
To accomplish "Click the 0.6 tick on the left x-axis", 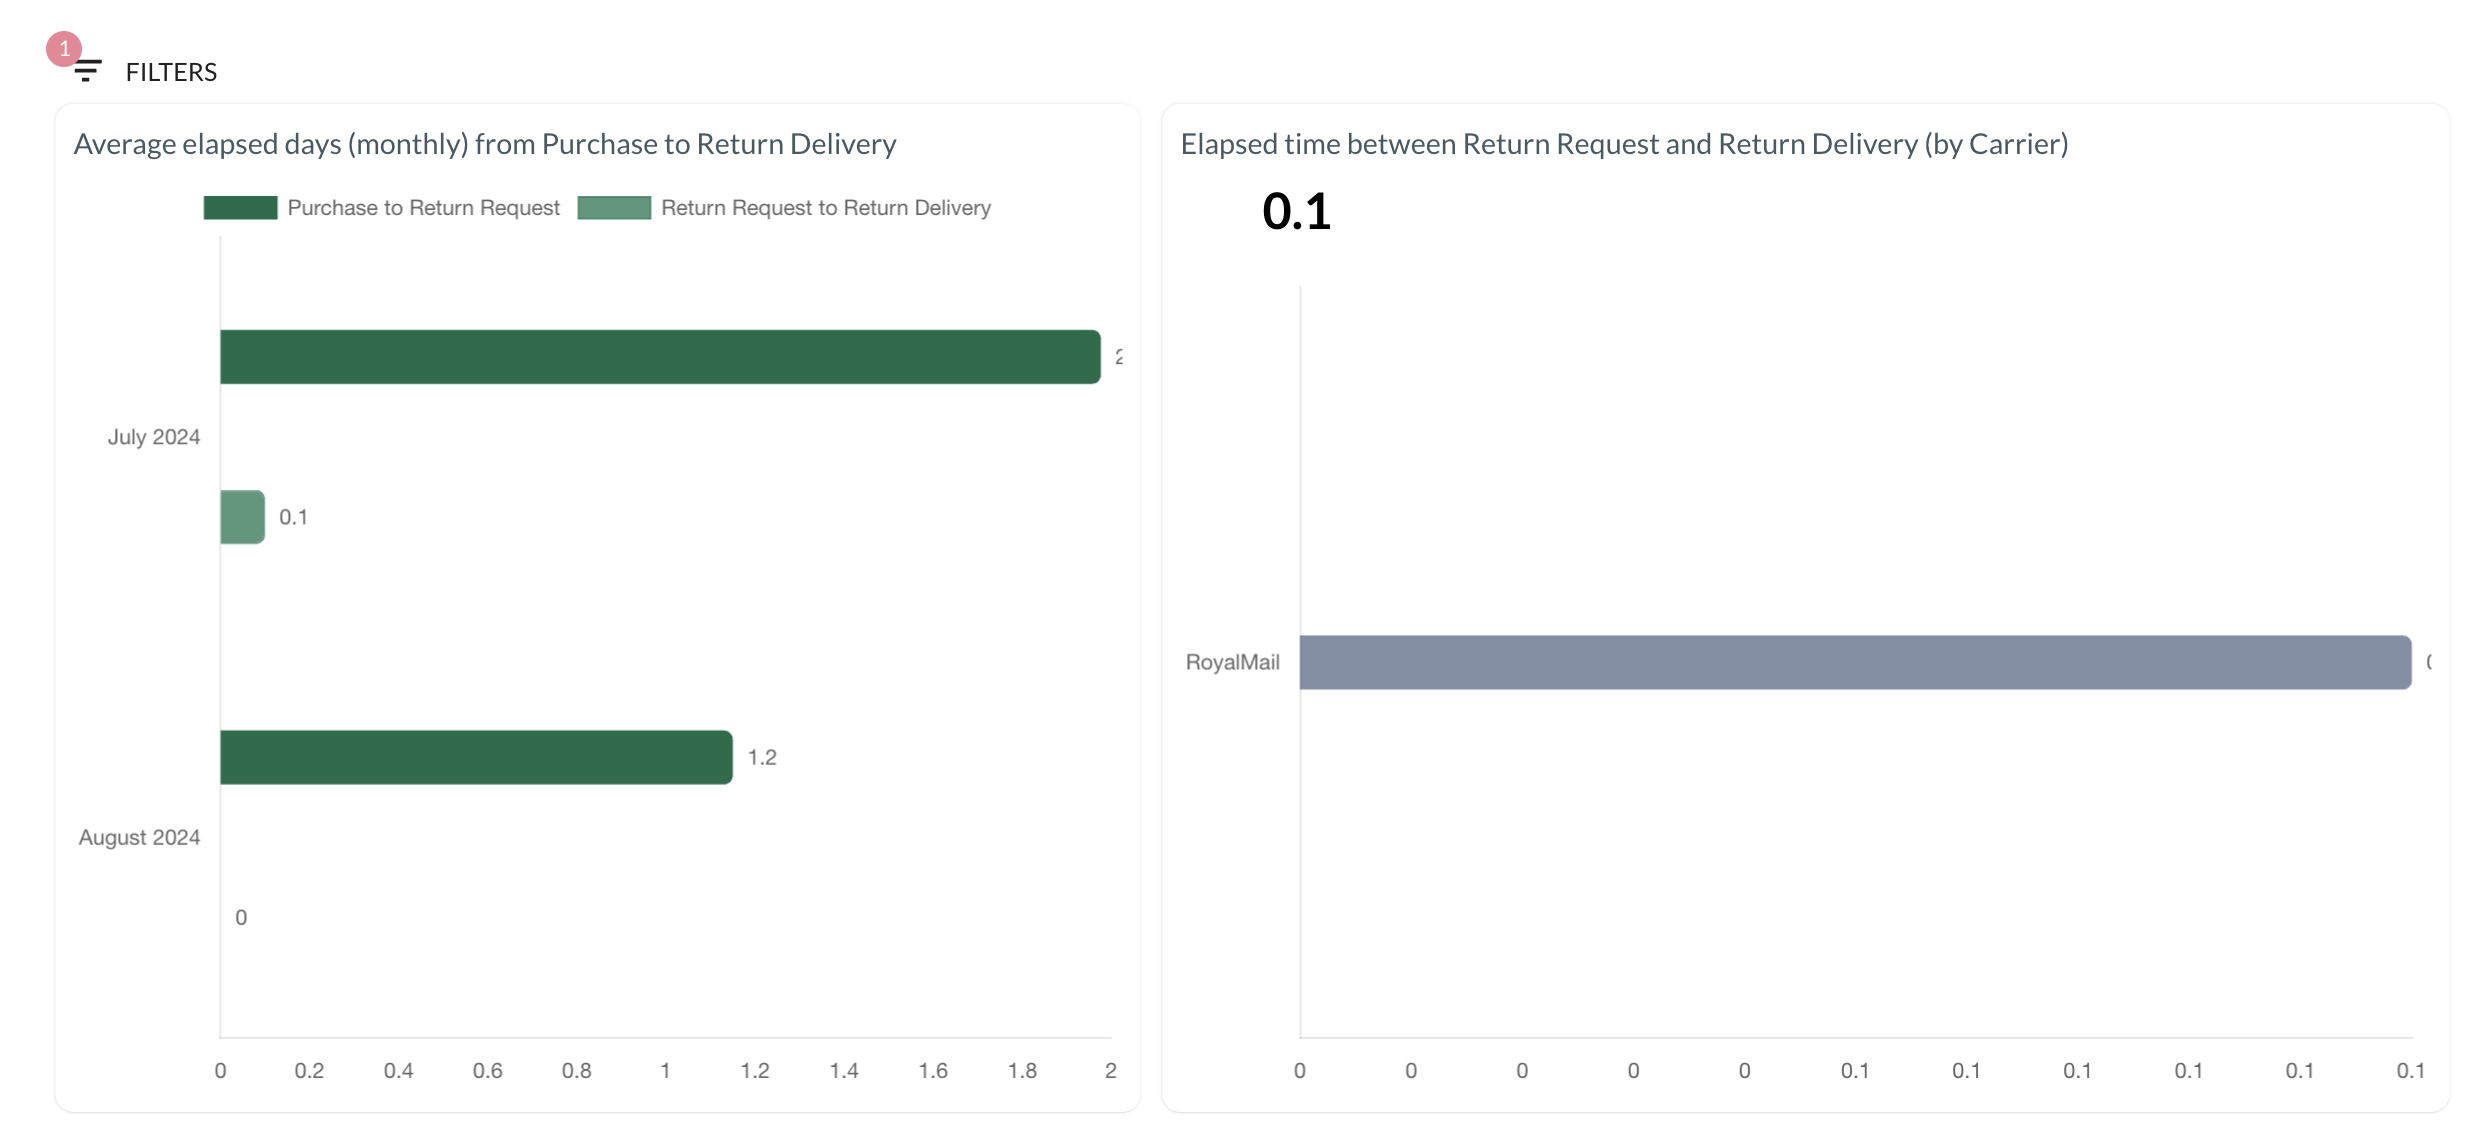I will [x=487, y=1070].
